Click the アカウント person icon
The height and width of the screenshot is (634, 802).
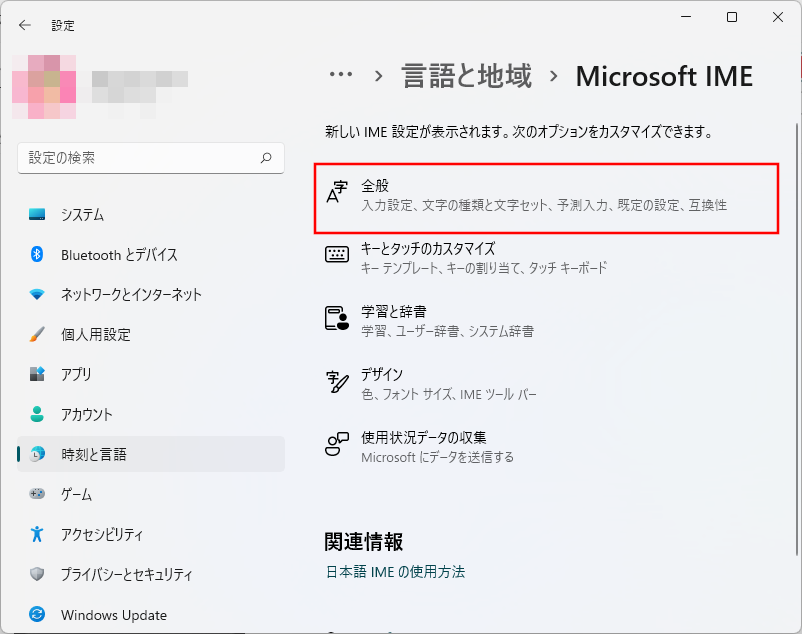[37, 415]
